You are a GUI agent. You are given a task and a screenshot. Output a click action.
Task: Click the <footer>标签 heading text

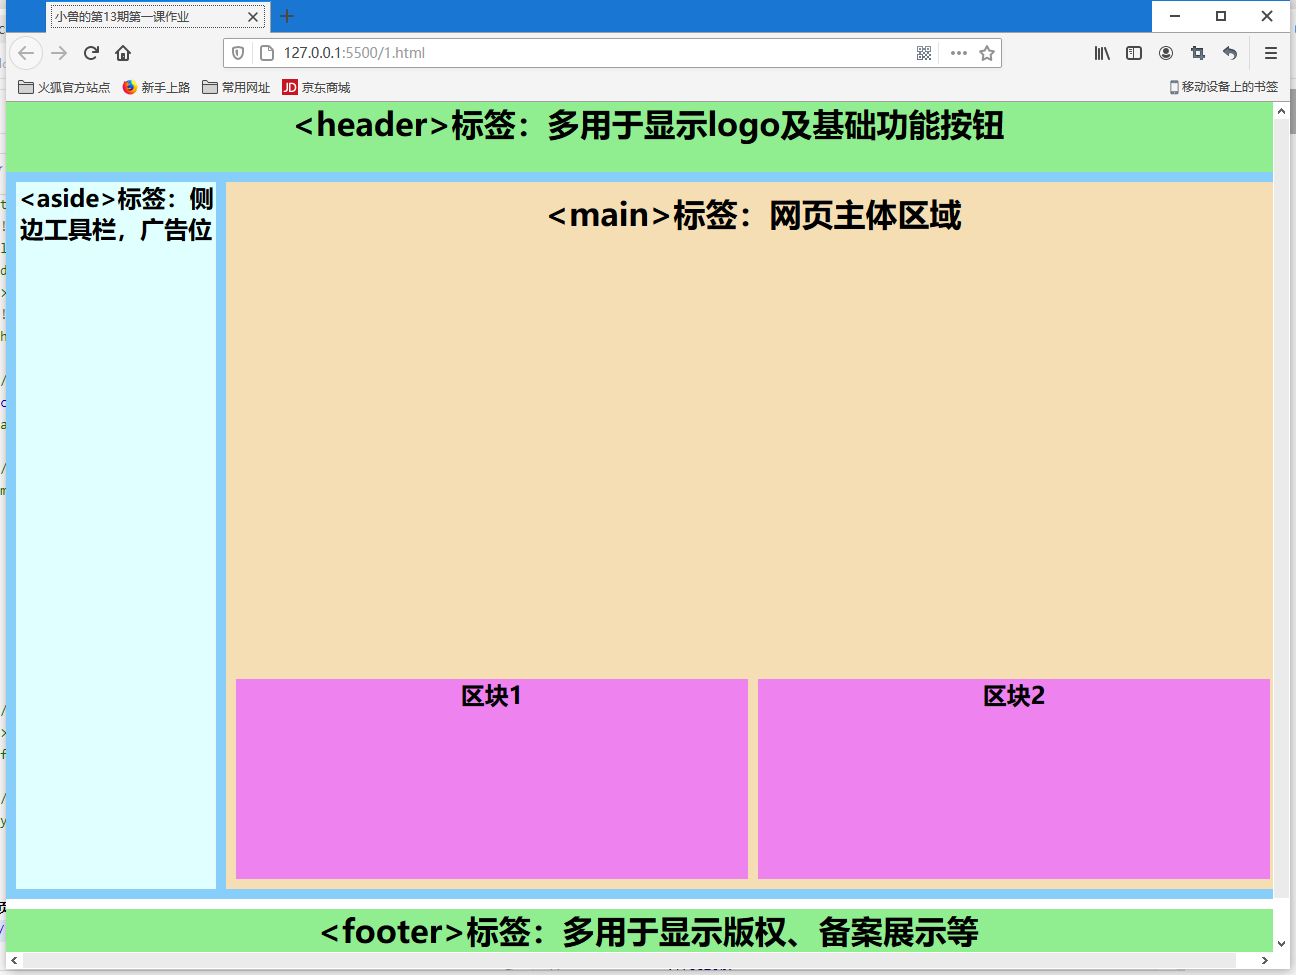point(649,932)
